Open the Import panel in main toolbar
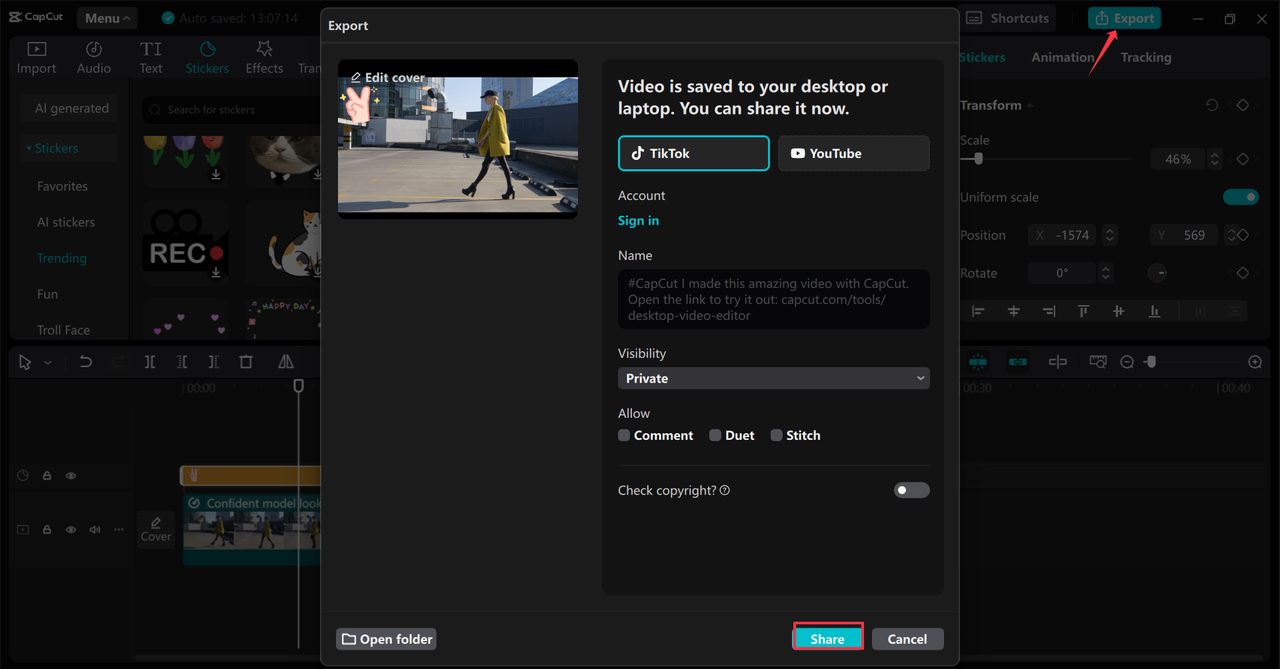Screen dimensions: 1280x669 coord(36,58)
